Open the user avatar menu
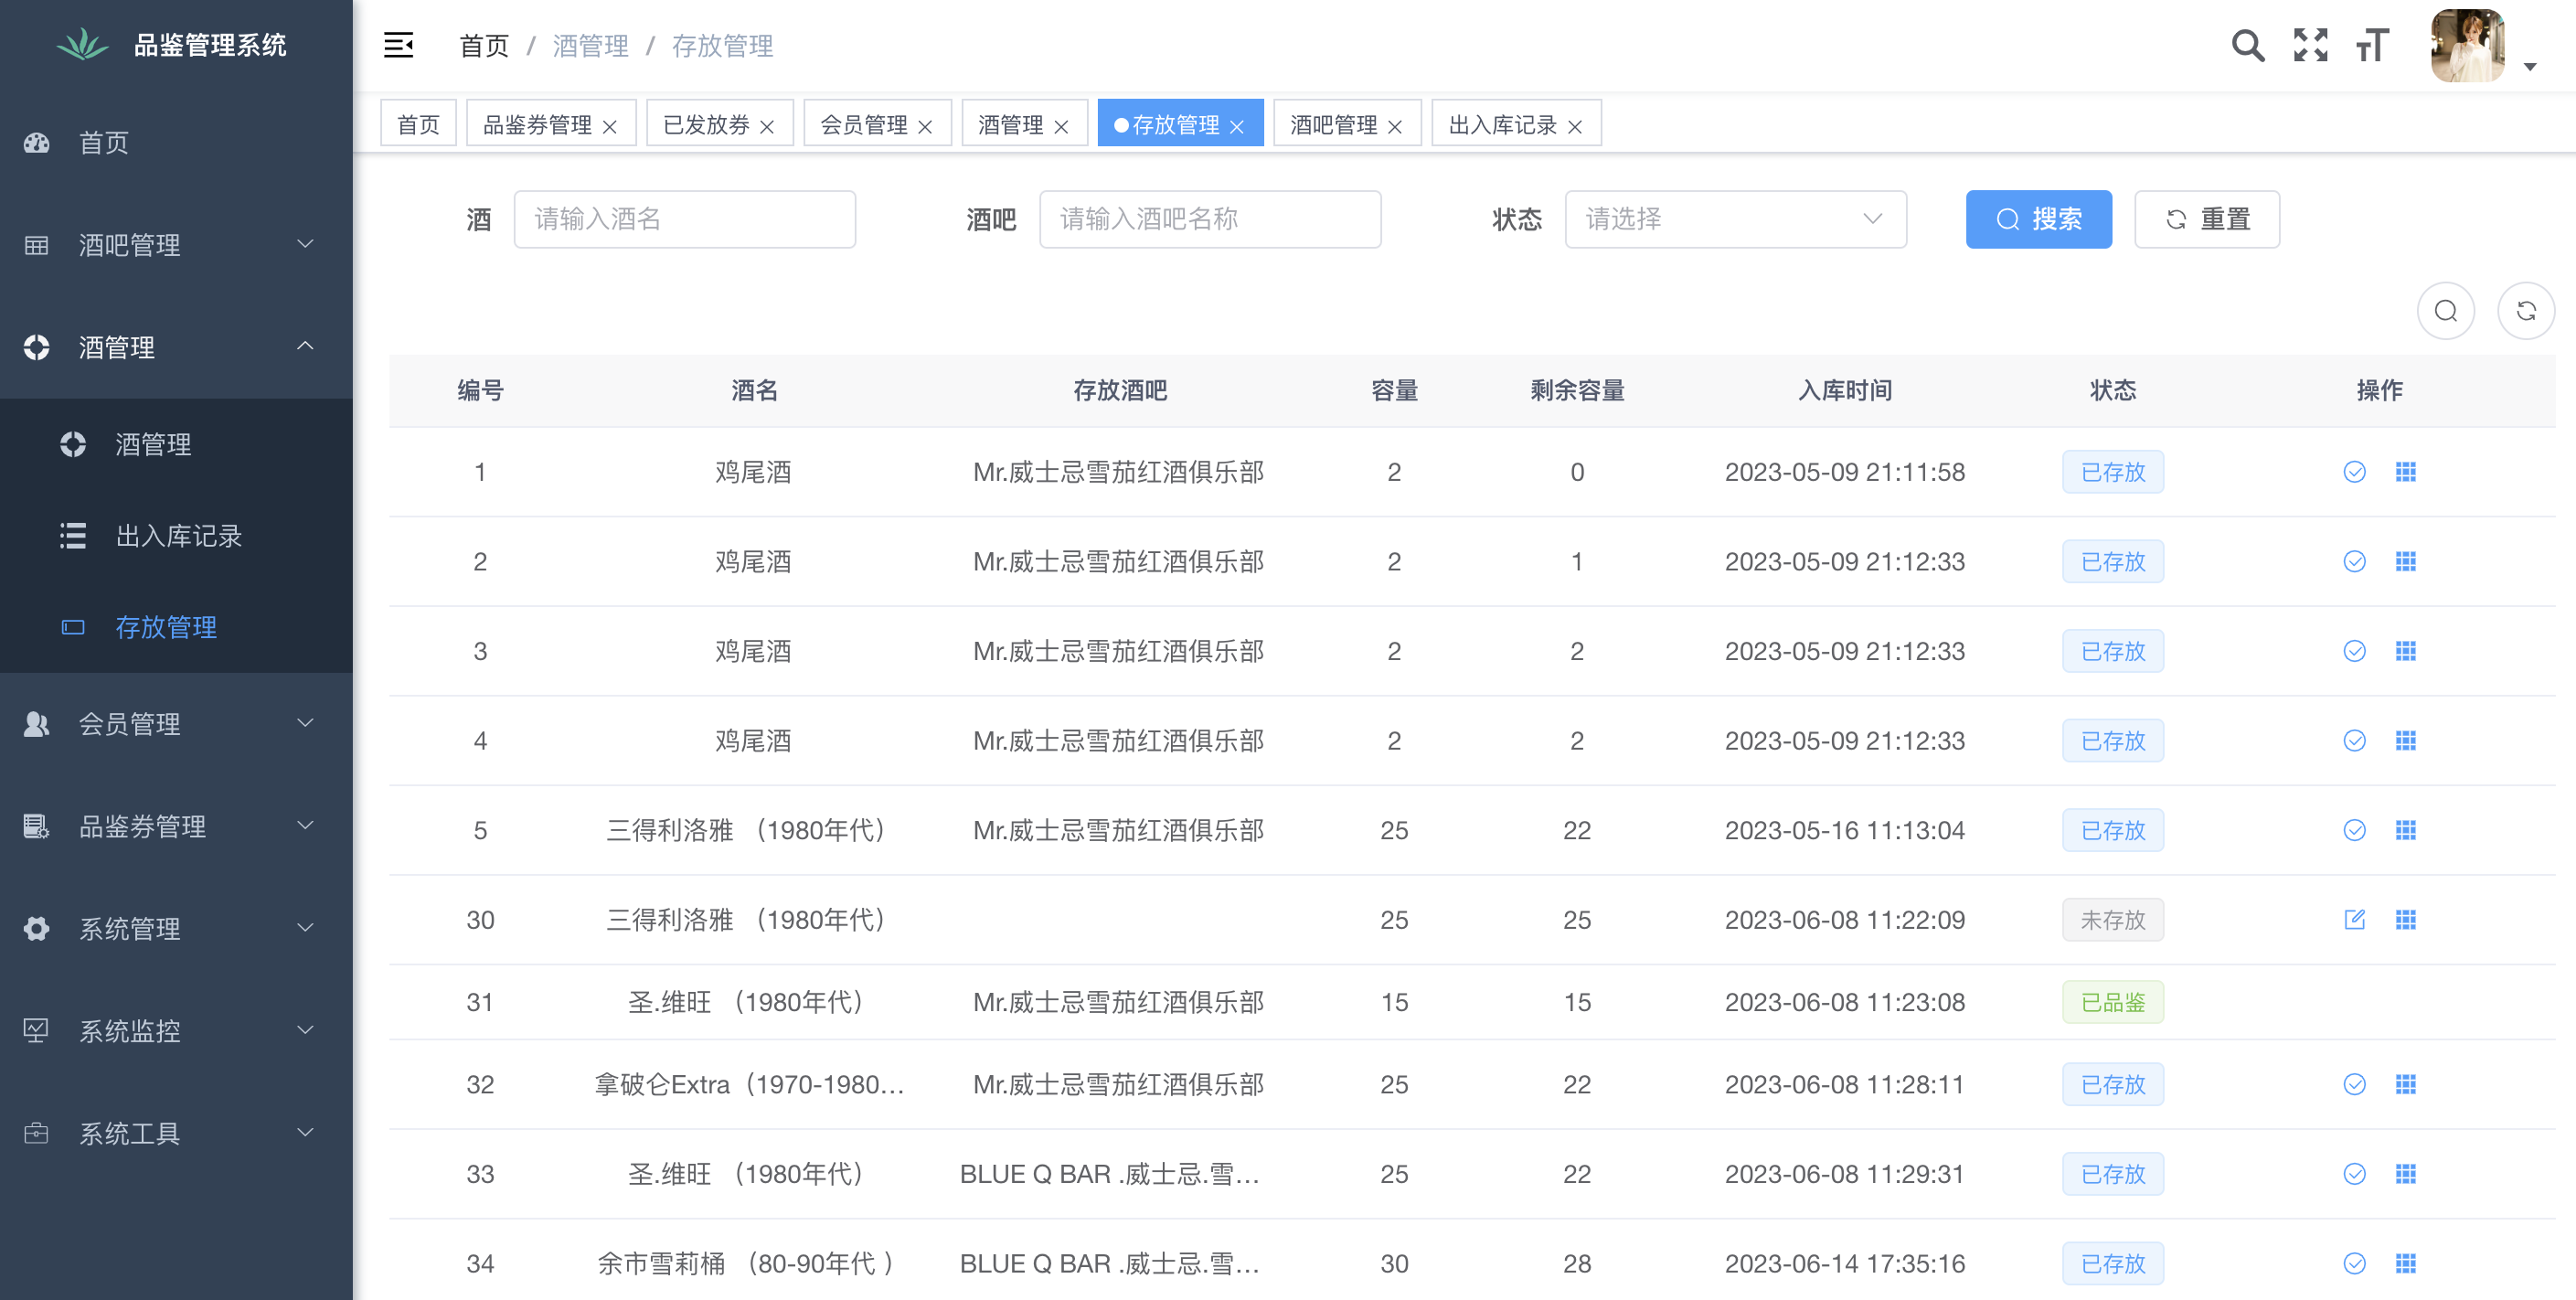This screenshot has height=1300, width=2576. click(2467, 45)
